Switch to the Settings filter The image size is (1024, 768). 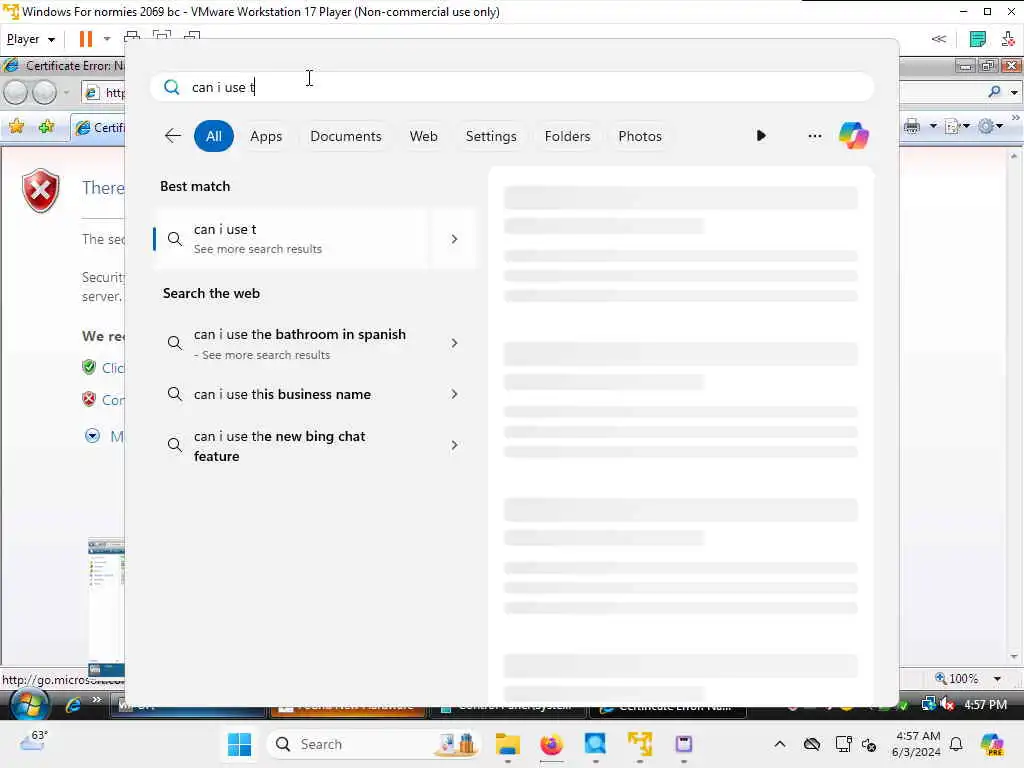point(491,136)
